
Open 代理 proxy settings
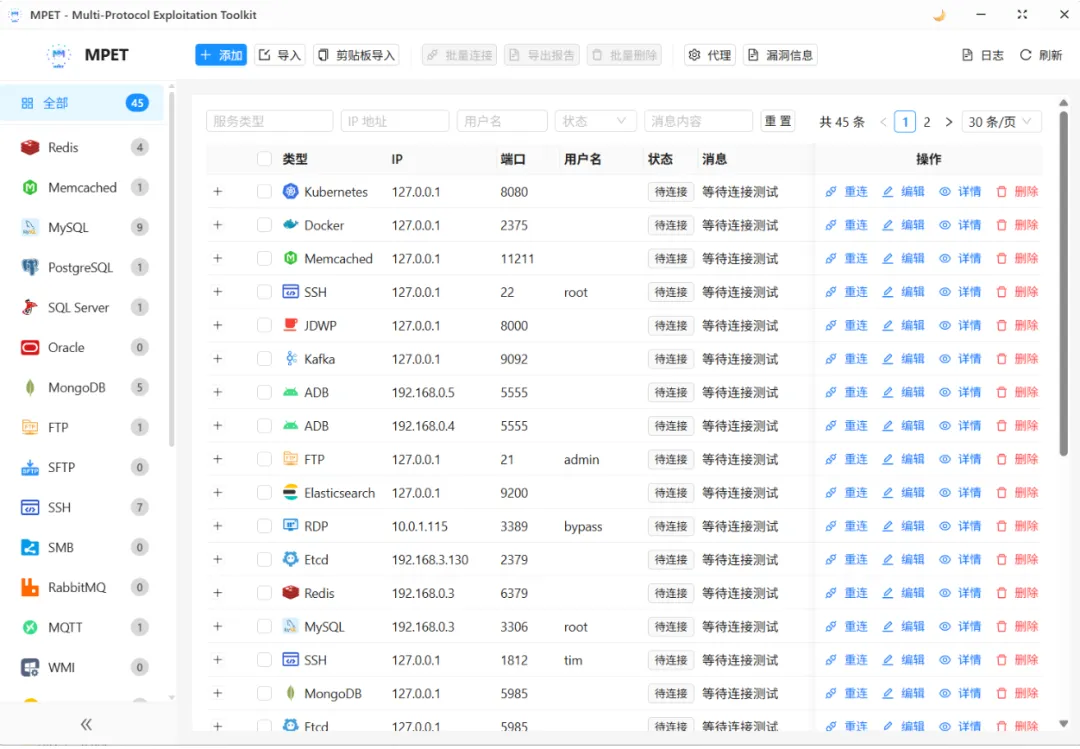(x=710, y=55)
